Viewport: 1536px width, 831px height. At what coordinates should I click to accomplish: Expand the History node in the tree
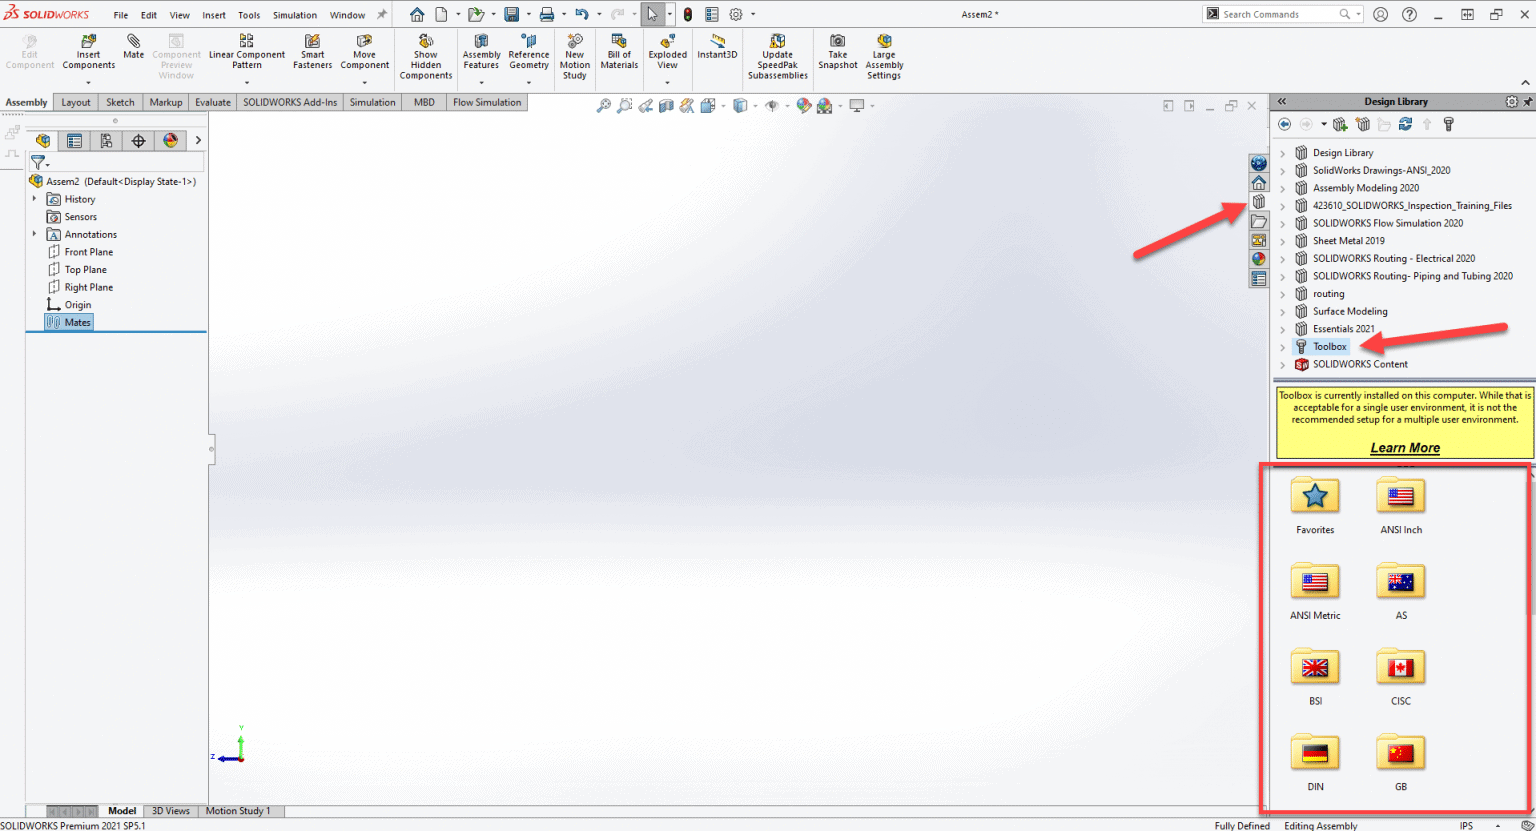click(x=34, y=199)
